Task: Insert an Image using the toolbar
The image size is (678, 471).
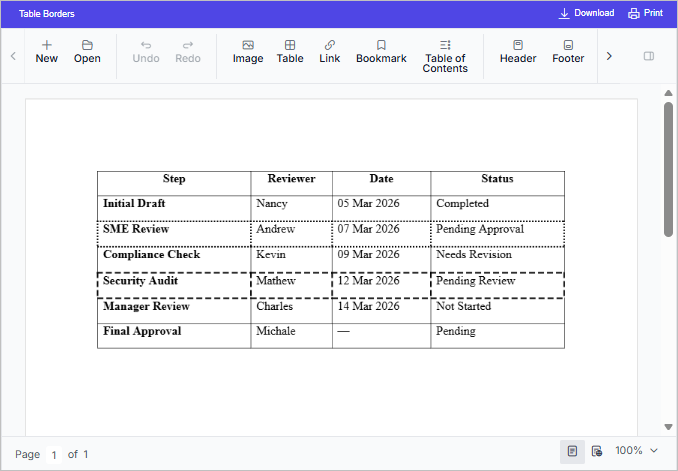Action: [248, 52]
